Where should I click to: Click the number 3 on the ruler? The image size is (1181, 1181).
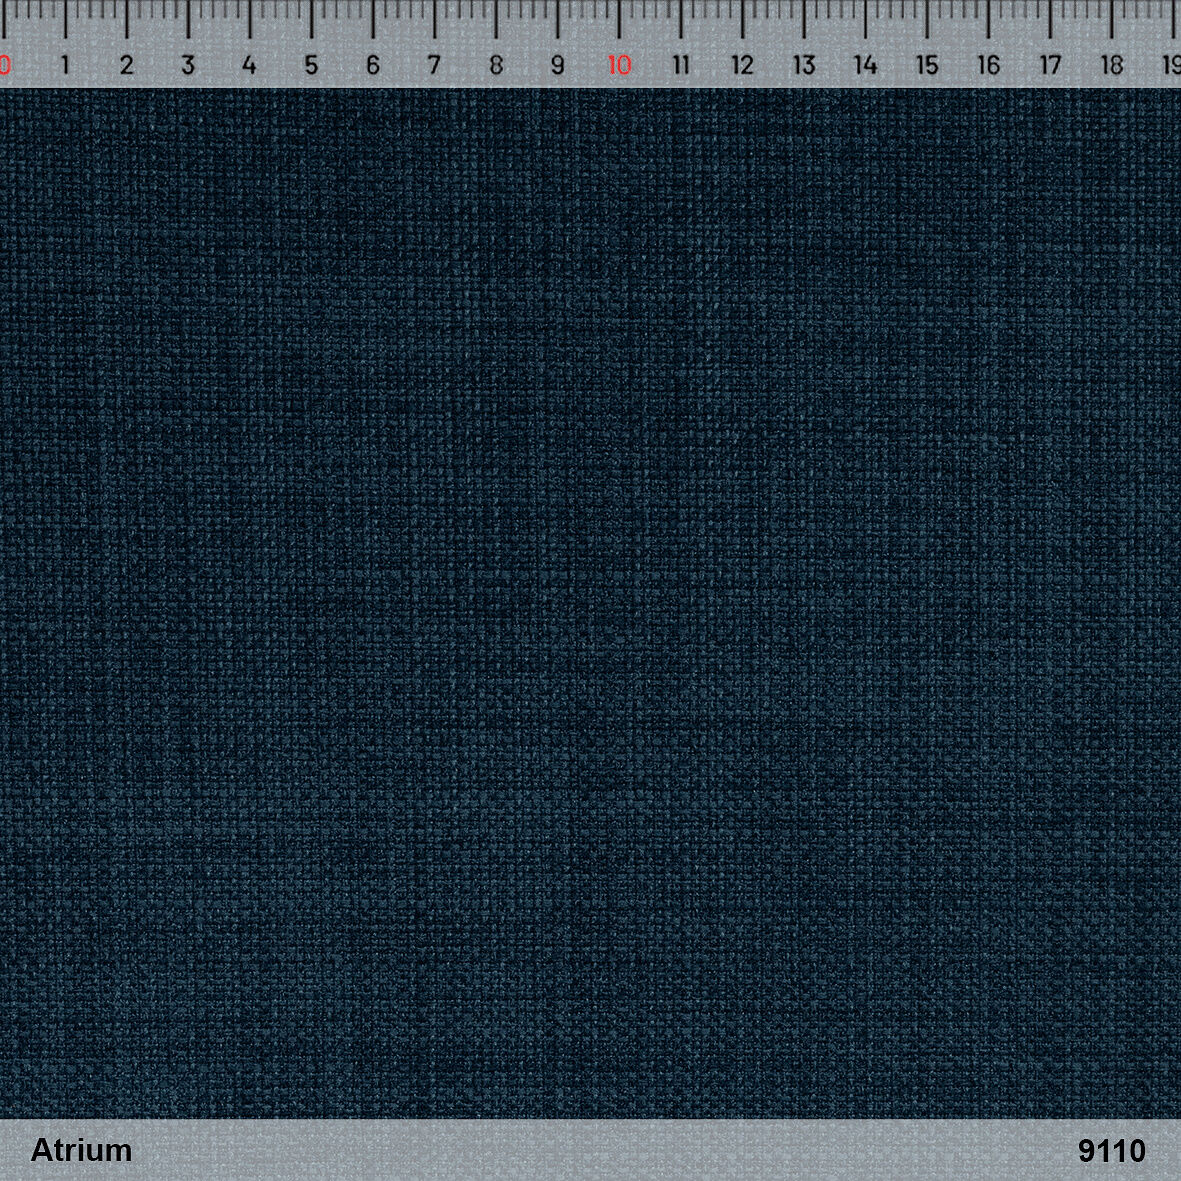[188, 66]
